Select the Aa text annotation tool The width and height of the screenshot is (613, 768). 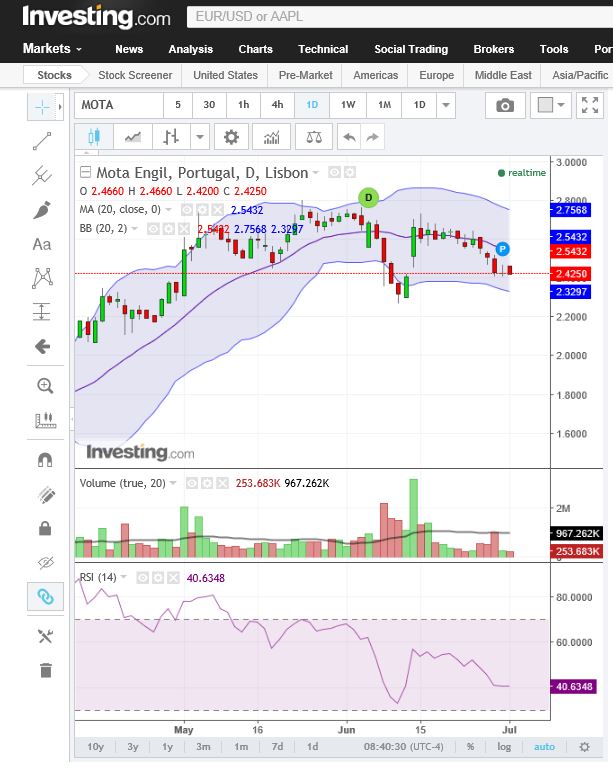42,244
